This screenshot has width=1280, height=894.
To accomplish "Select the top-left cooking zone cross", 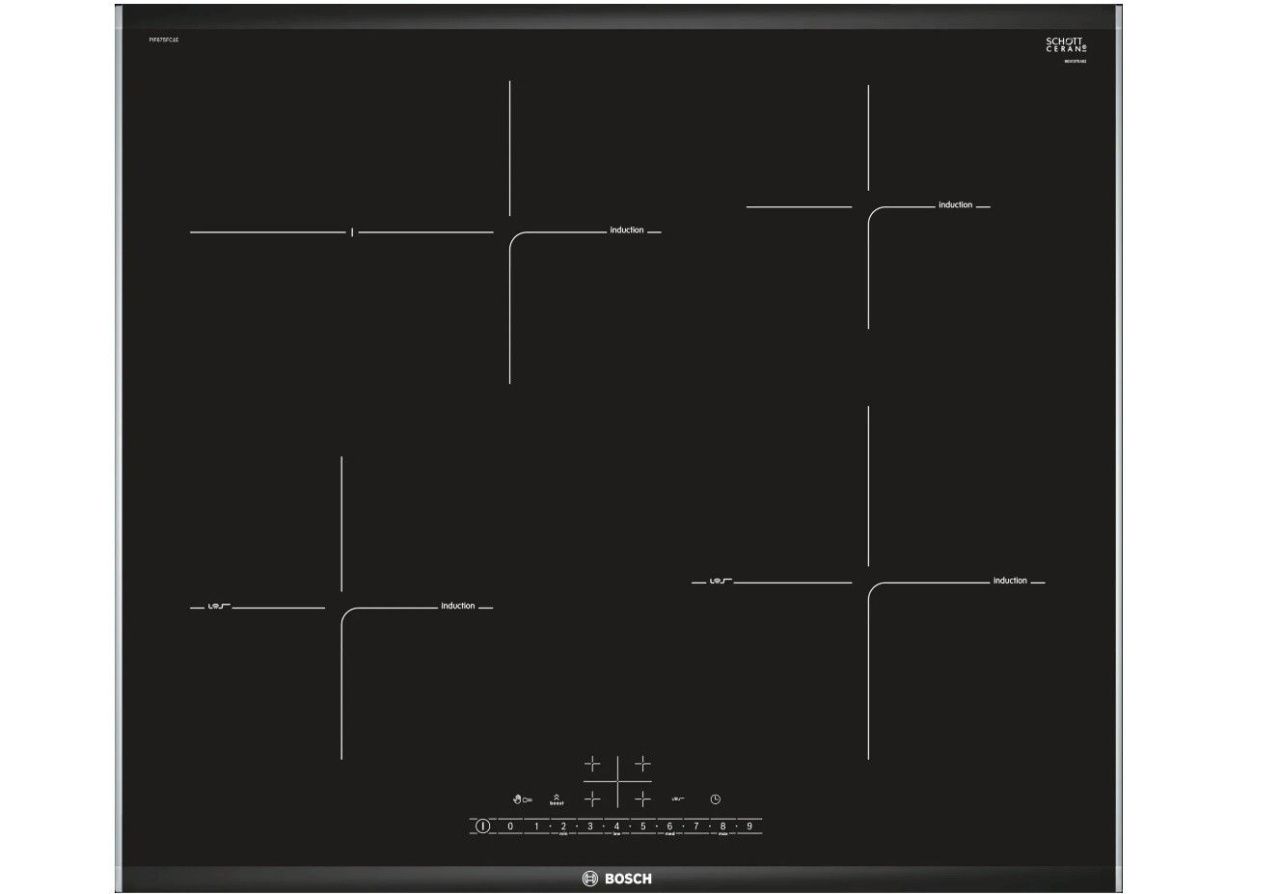I will 592,765.
